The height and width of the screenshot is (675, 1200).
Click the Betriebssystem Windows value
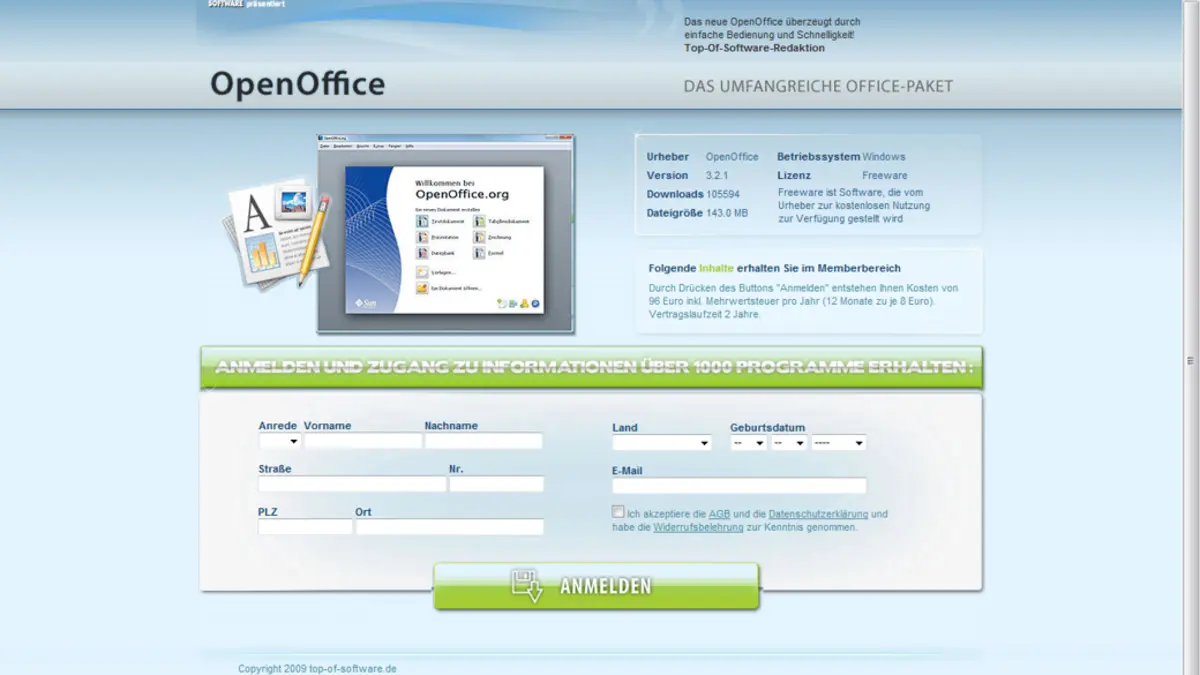coord(884,157)
